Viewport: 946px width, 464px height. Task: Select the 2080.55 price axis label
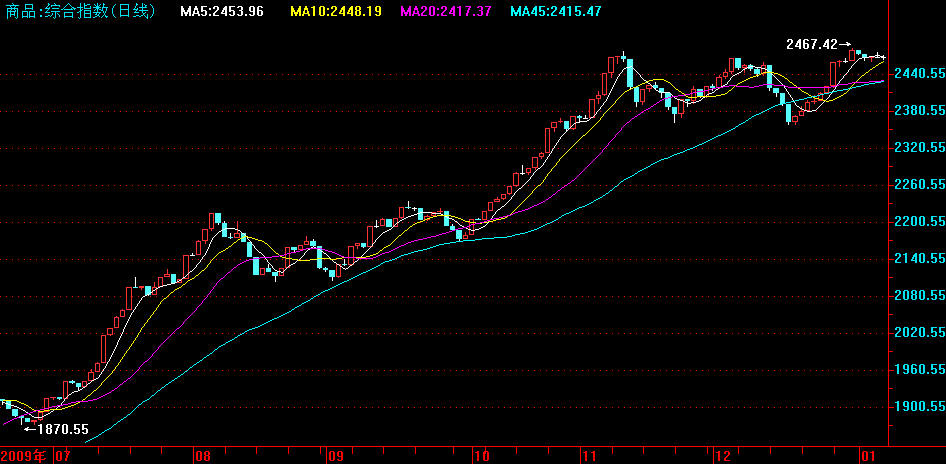click(x=918, y=296)
